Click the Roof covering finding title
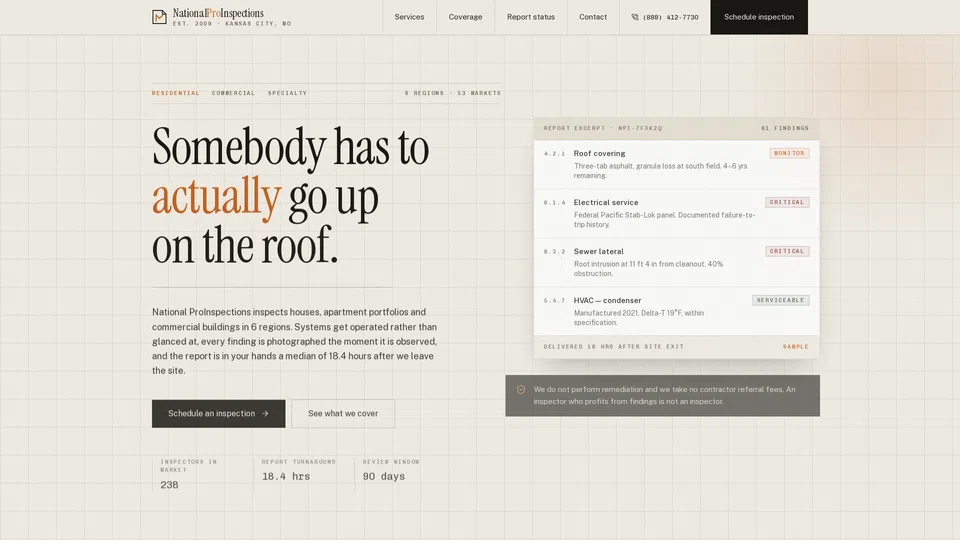 (x=599, y=154)
